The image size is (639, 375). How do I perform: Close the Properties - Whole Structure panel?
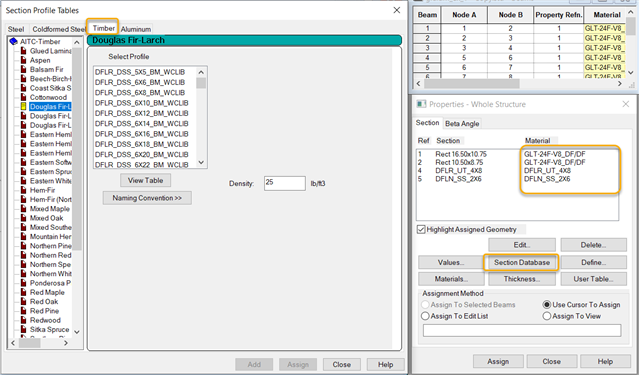pos(626,104)
